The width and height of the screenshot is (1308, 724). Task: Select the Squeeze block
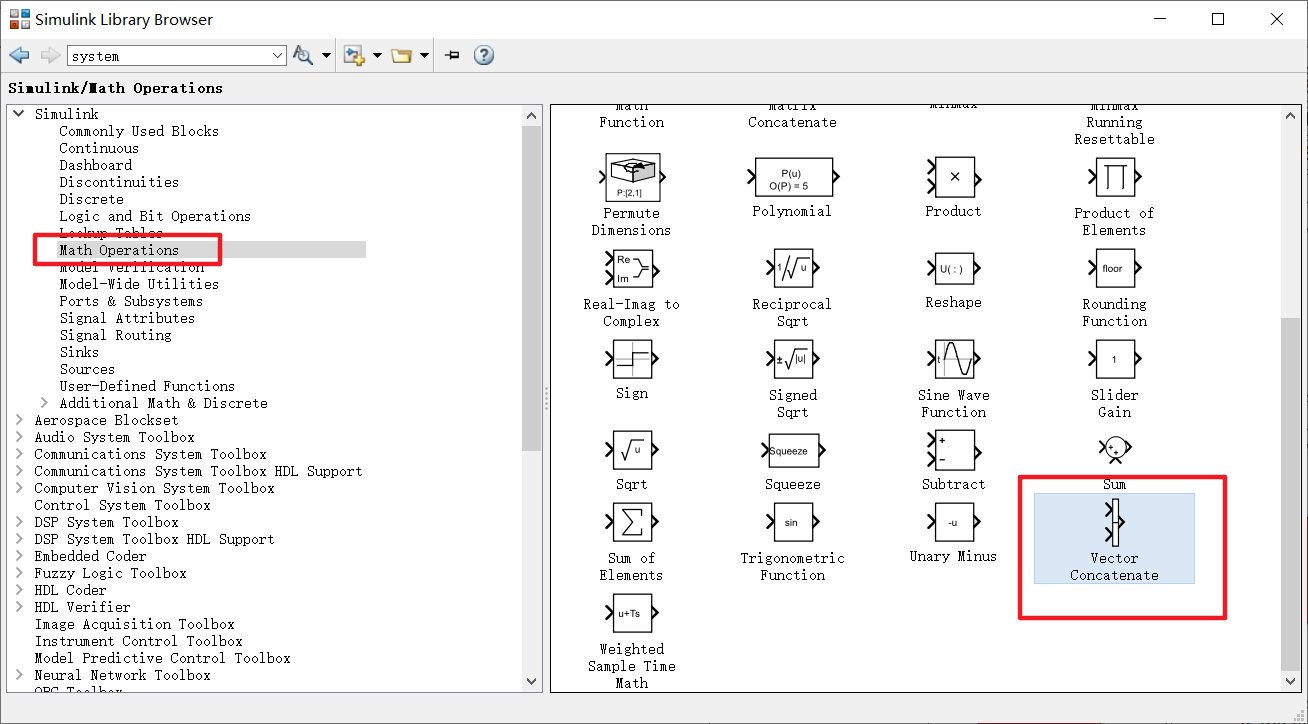click(x=792, y=450)
